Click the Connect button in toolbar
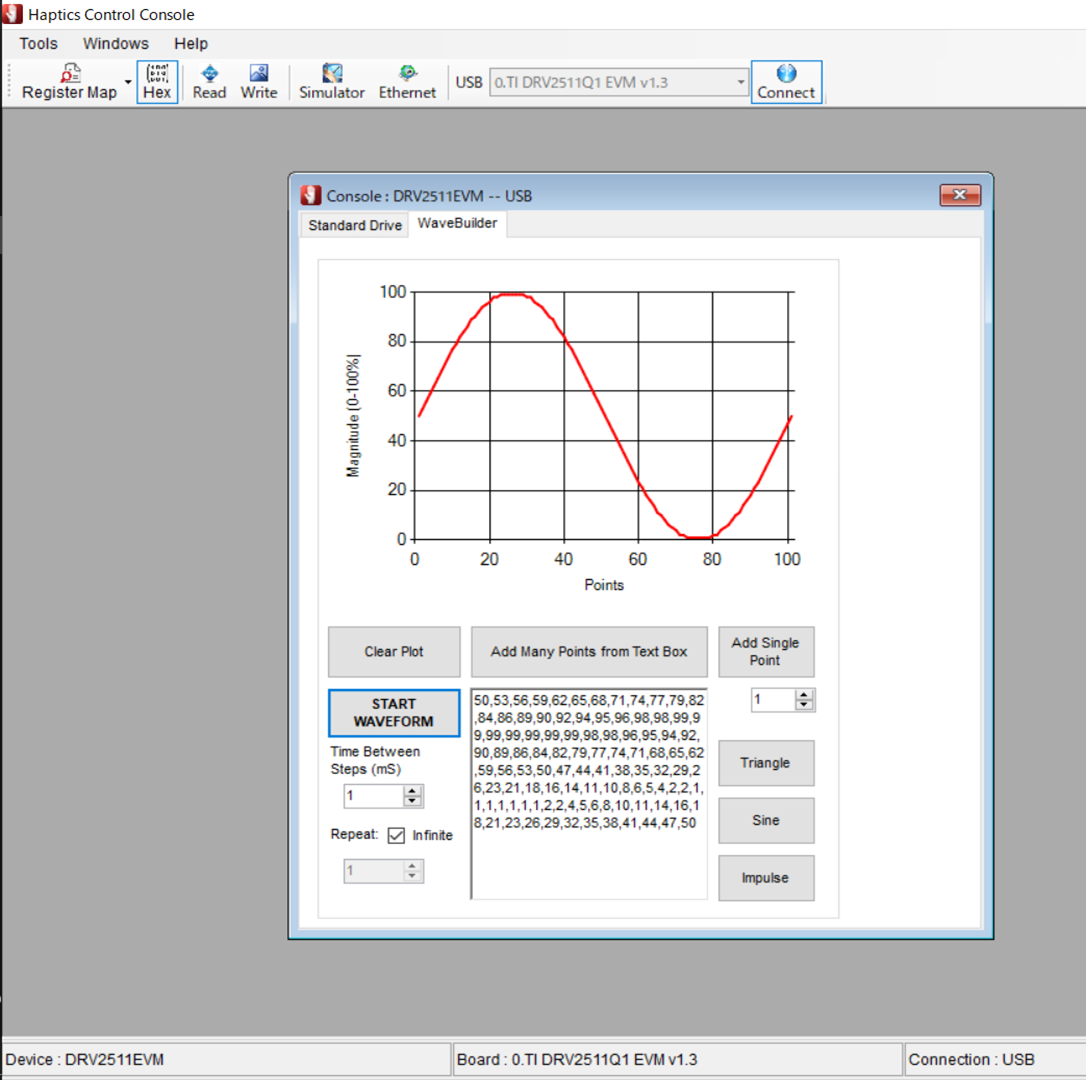 pos(786,82)
